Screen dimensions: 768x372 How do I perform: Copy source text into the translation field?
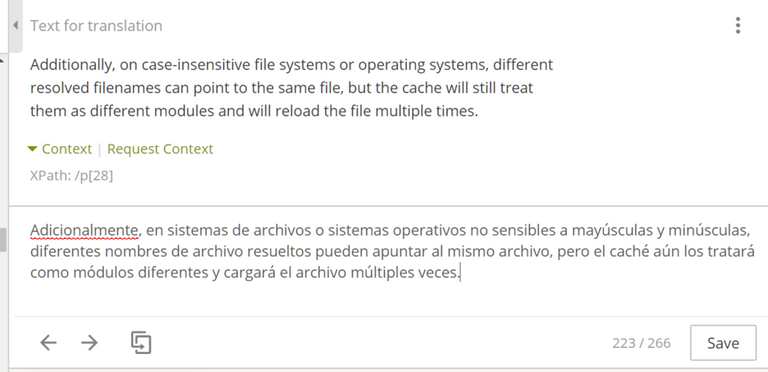pos(141,343)
